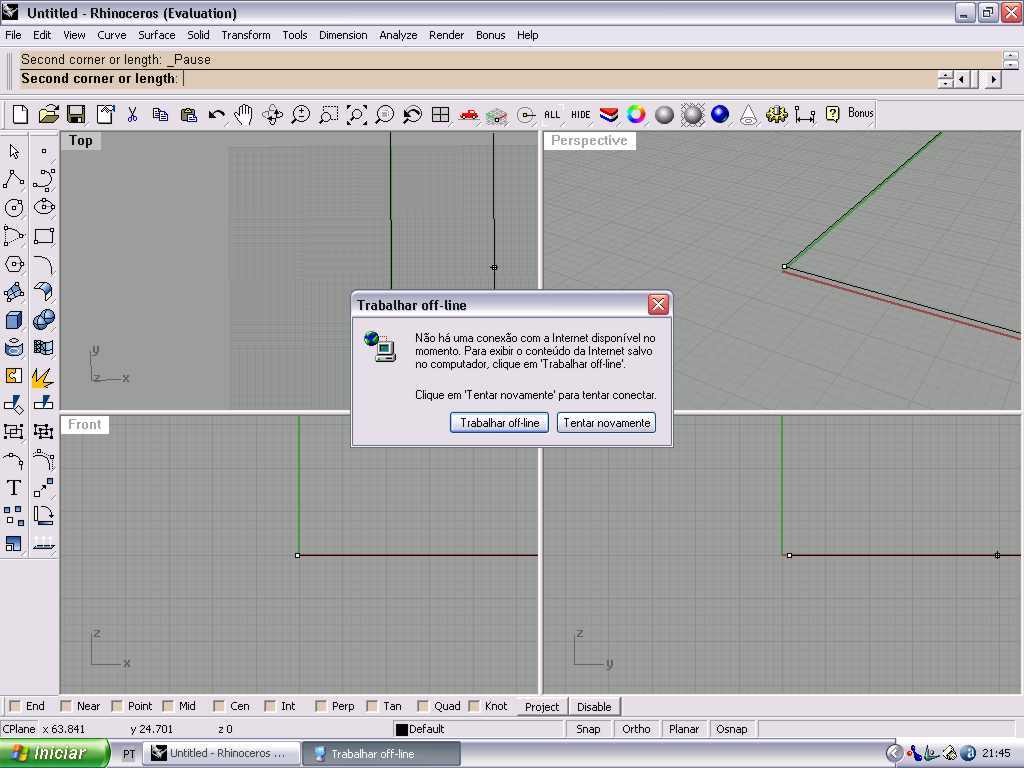Click the Top viewport title label
This screenshot has height=768, width=1024.
81,140
